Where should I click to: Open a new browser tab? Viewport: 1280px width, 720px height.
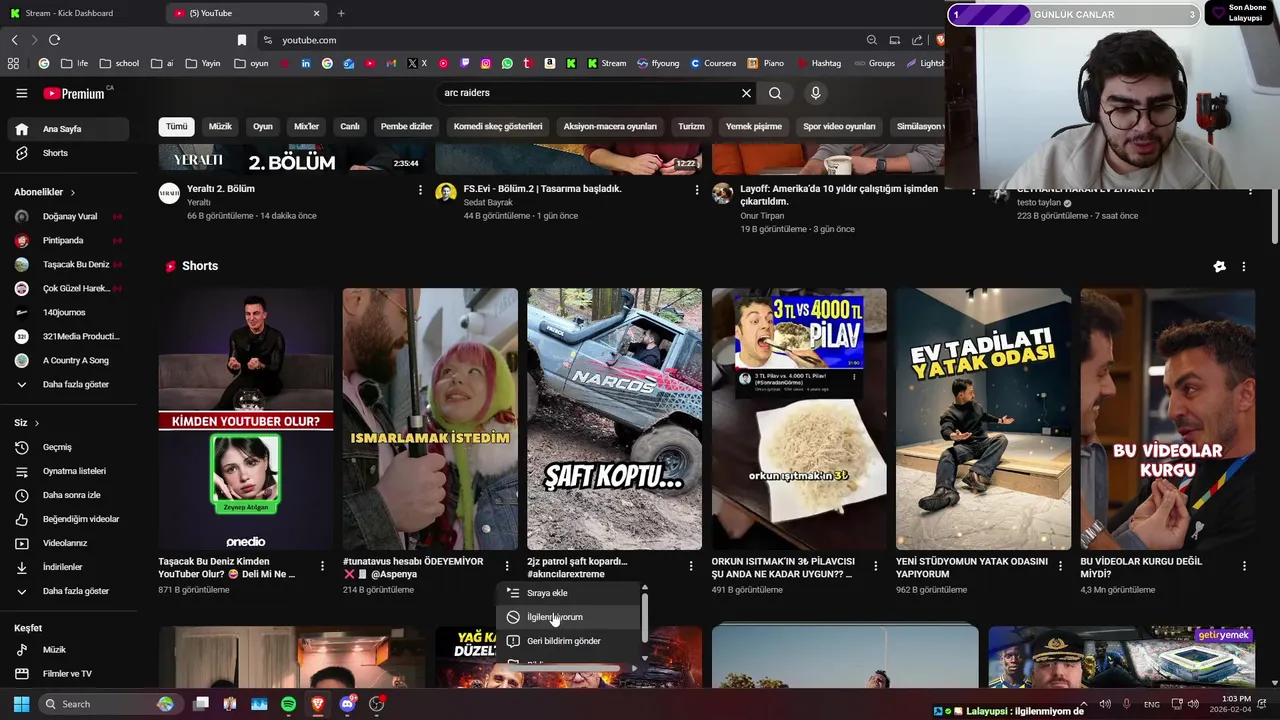[x=341, y=13]
